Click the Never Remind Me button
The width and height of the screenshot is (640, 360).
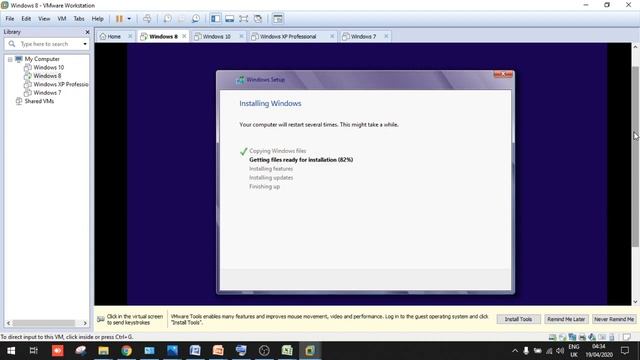coord(614,319)
